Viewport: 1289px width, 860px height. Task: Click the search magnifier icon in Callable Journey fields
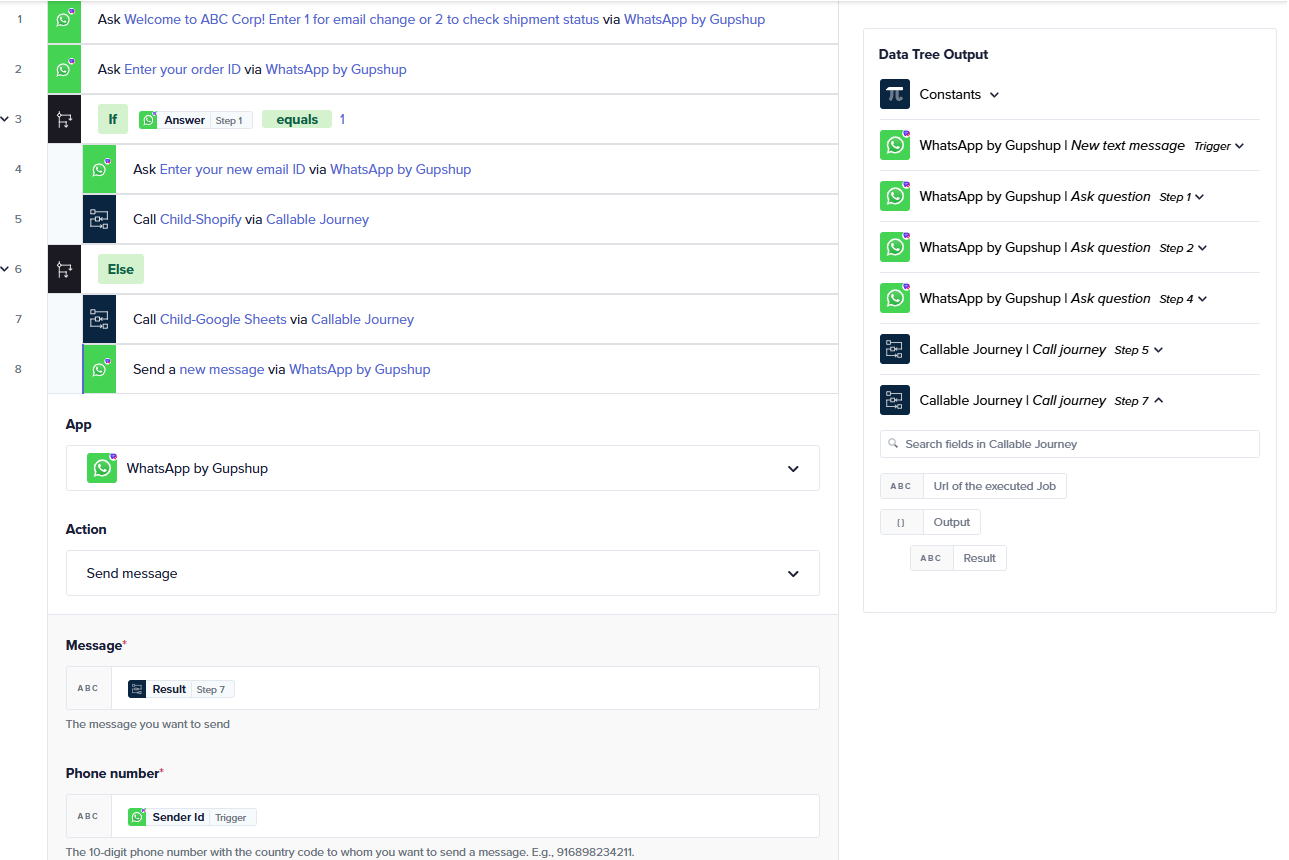pos(894,443)
